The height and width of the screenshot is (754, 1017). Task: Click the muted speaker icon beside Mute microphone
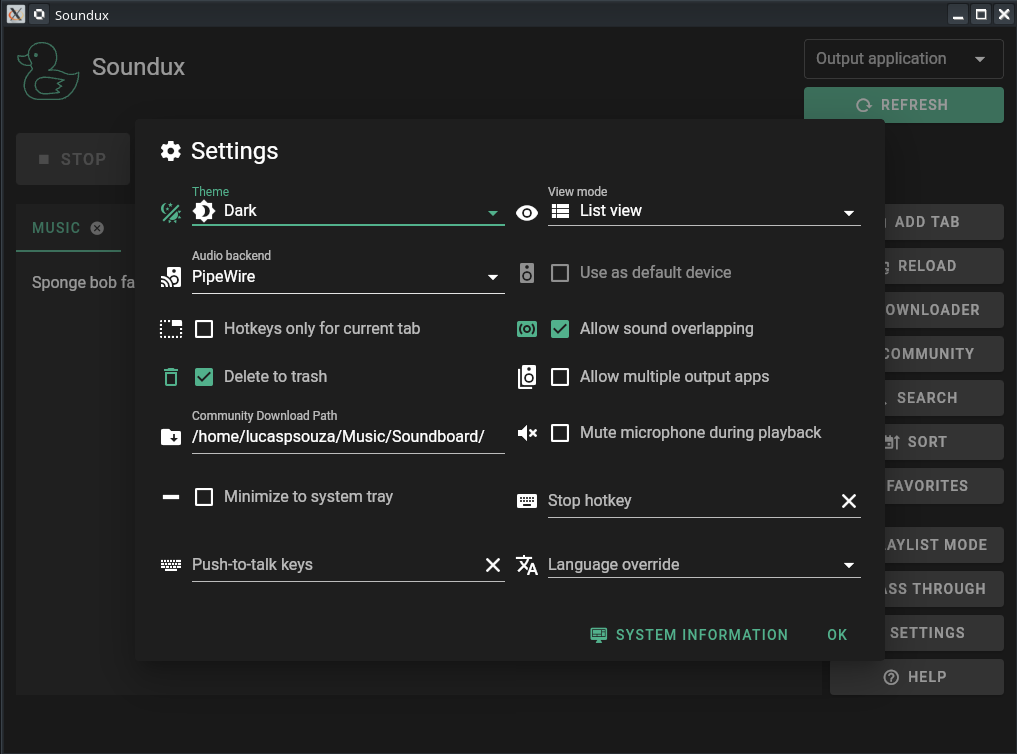click(x=527, y=432)
